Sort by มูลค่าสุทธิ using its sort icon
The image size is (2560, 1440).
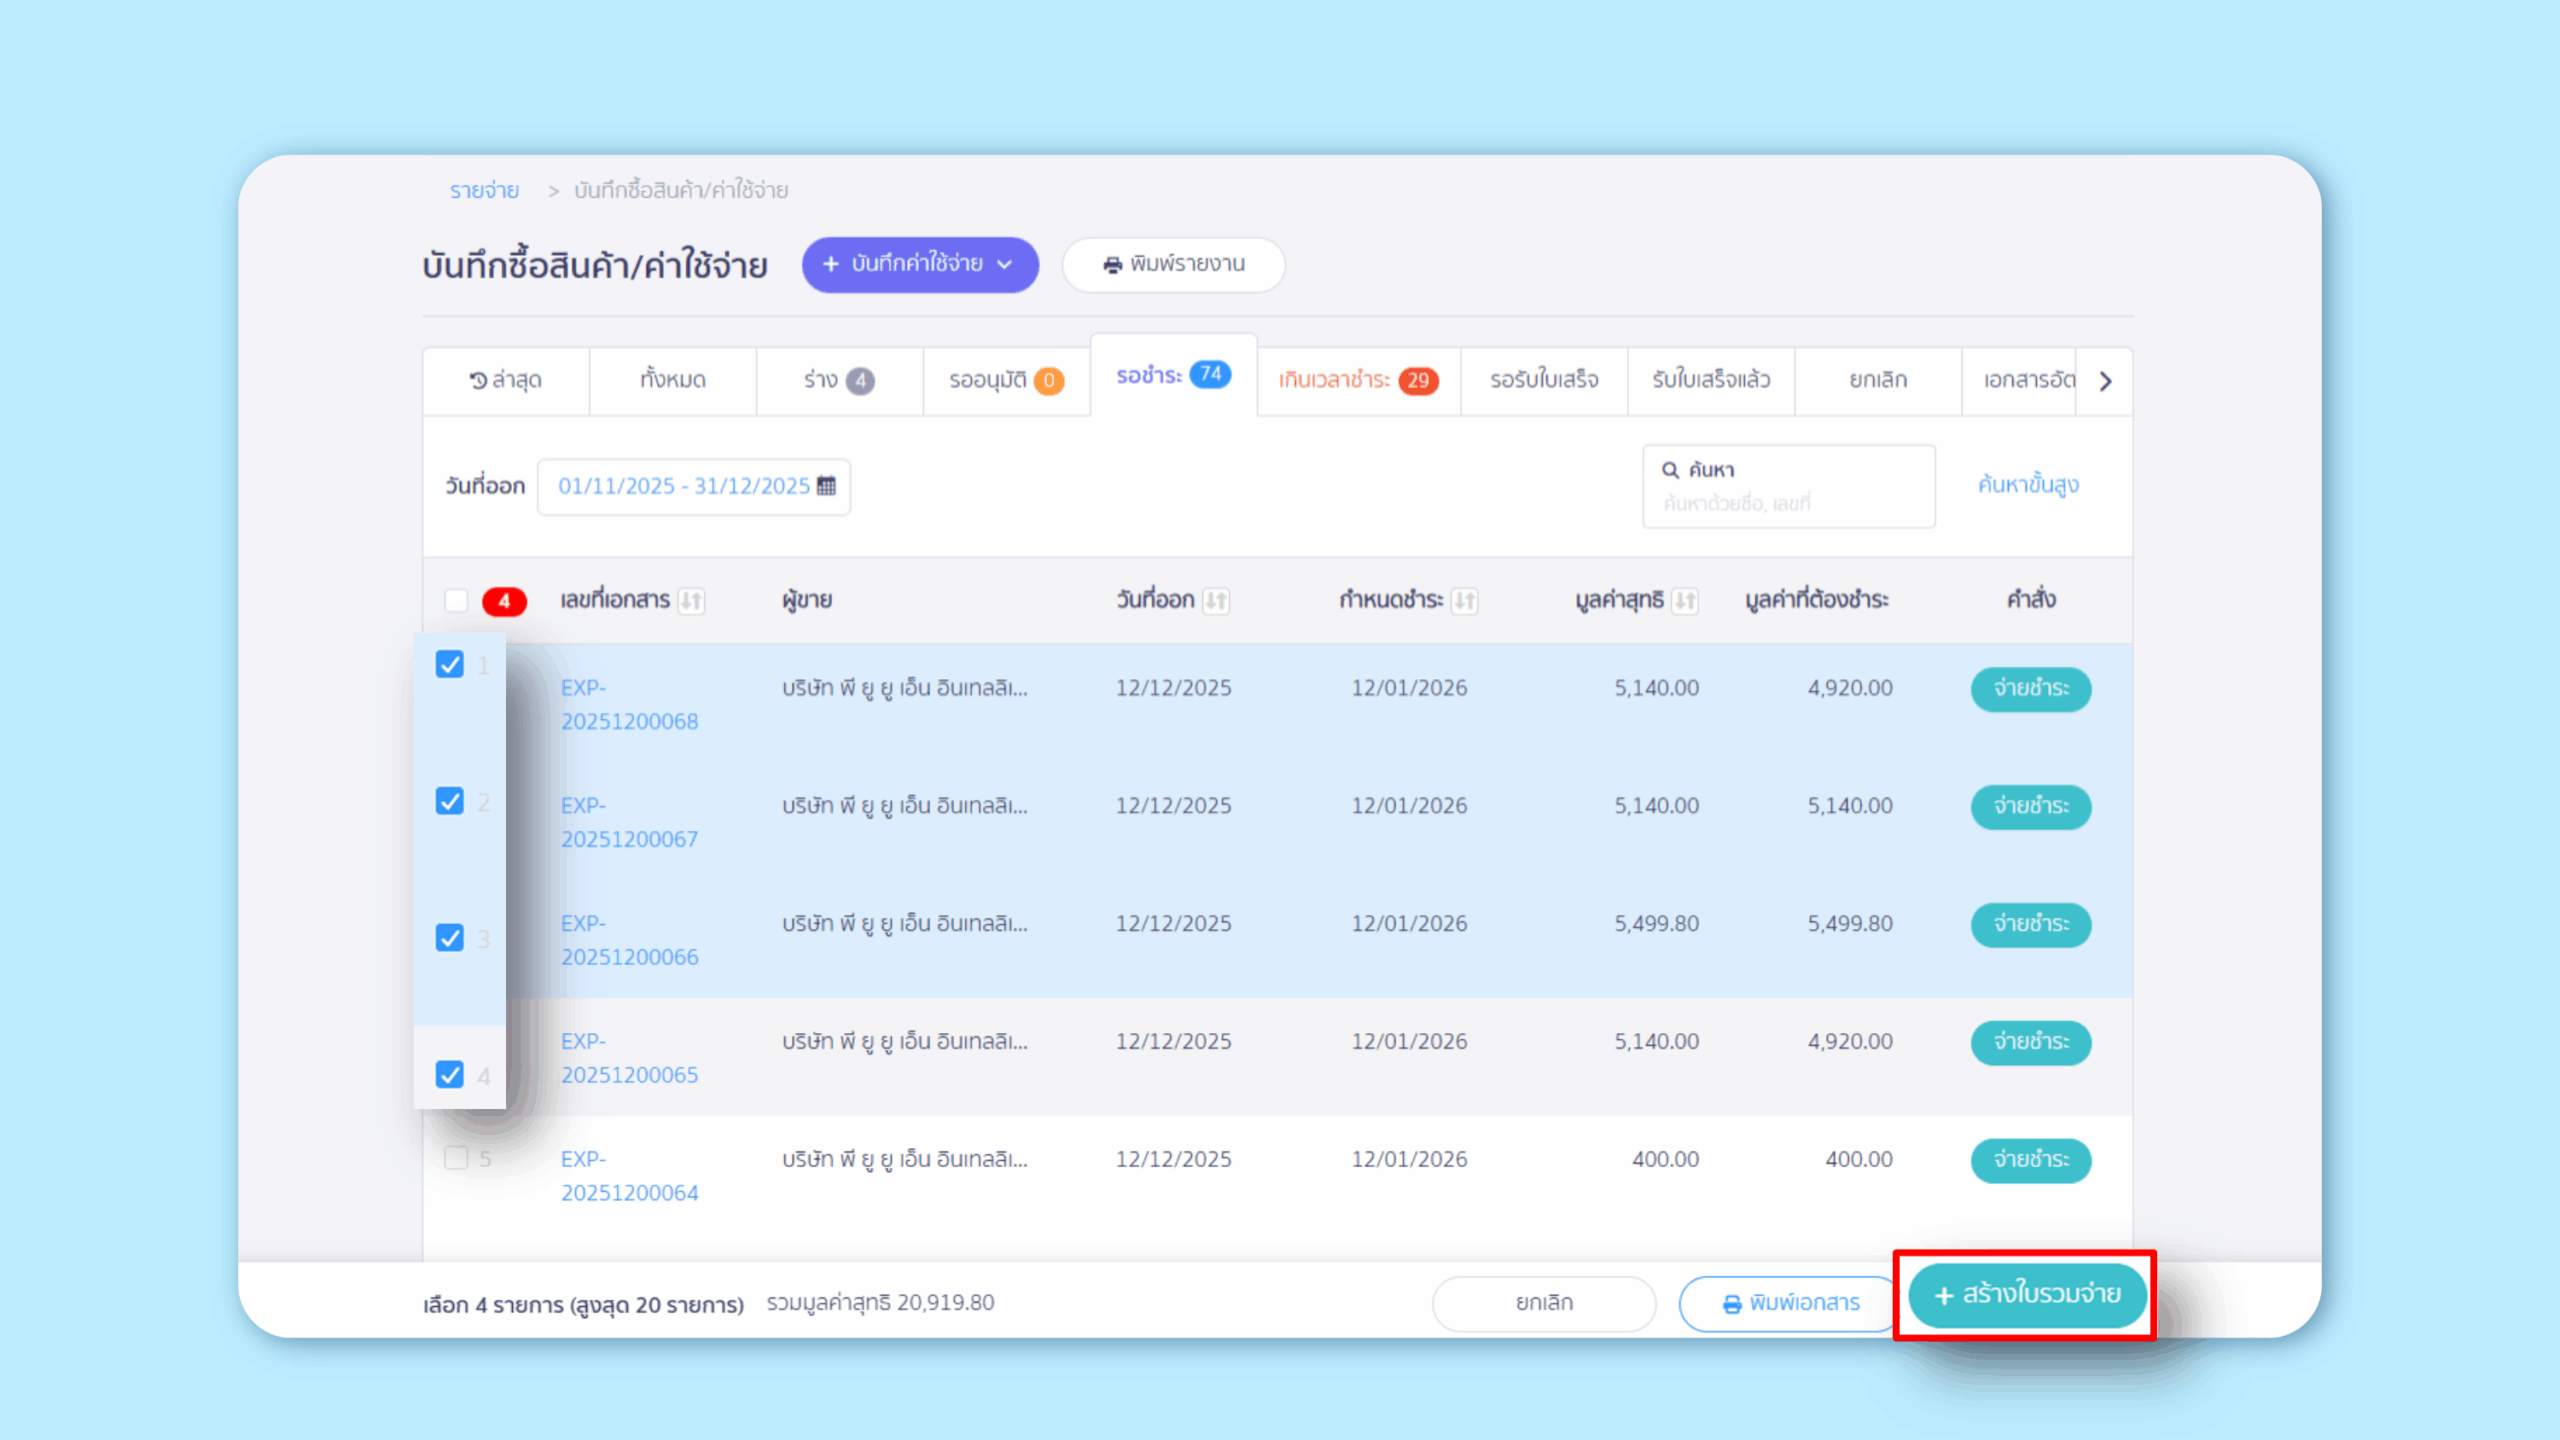click(1685, 601)
